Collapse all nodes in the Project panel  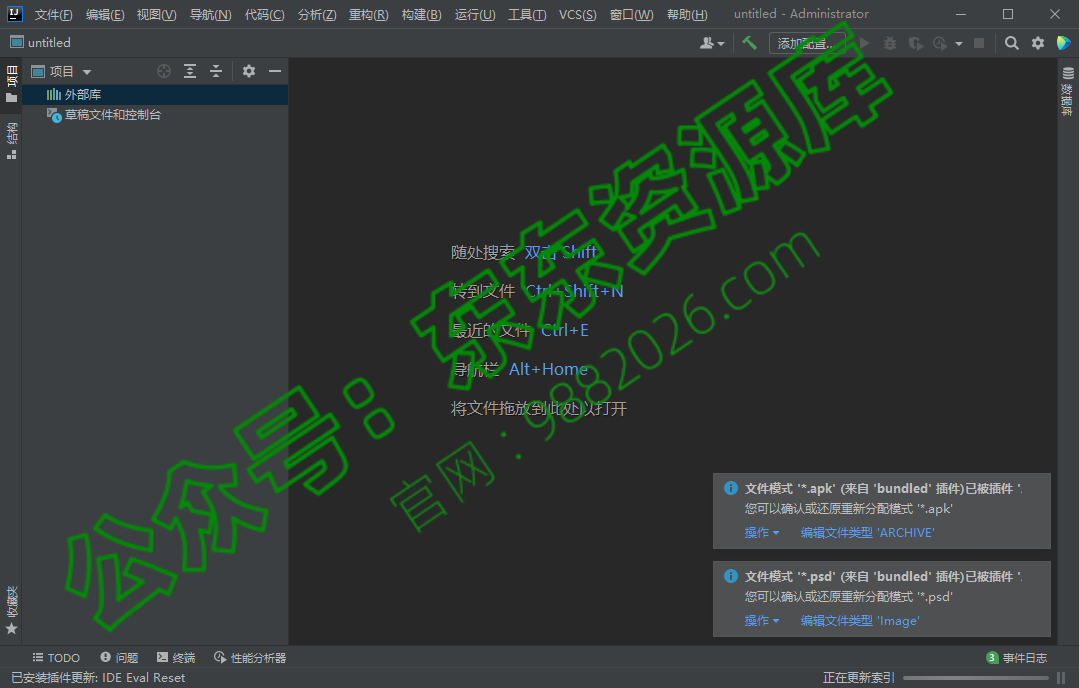(216, 71)
